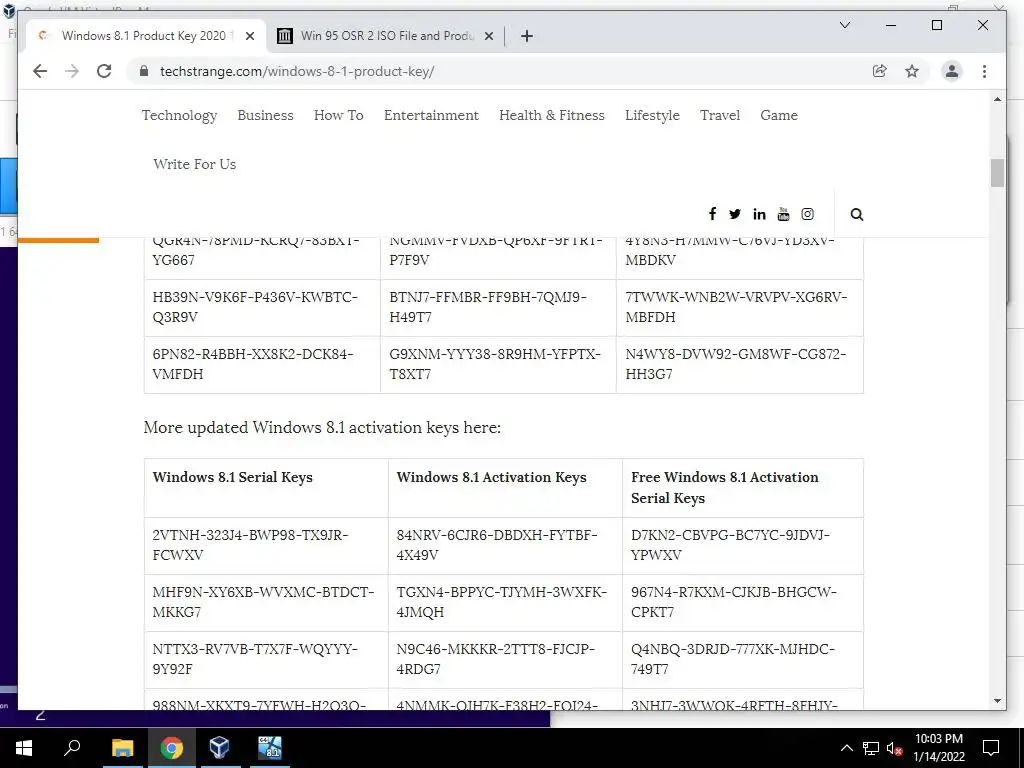Select key 7TWWK-WNB2W-VRVPV-XG6RV-MBFDH

[x=737, y=307]
